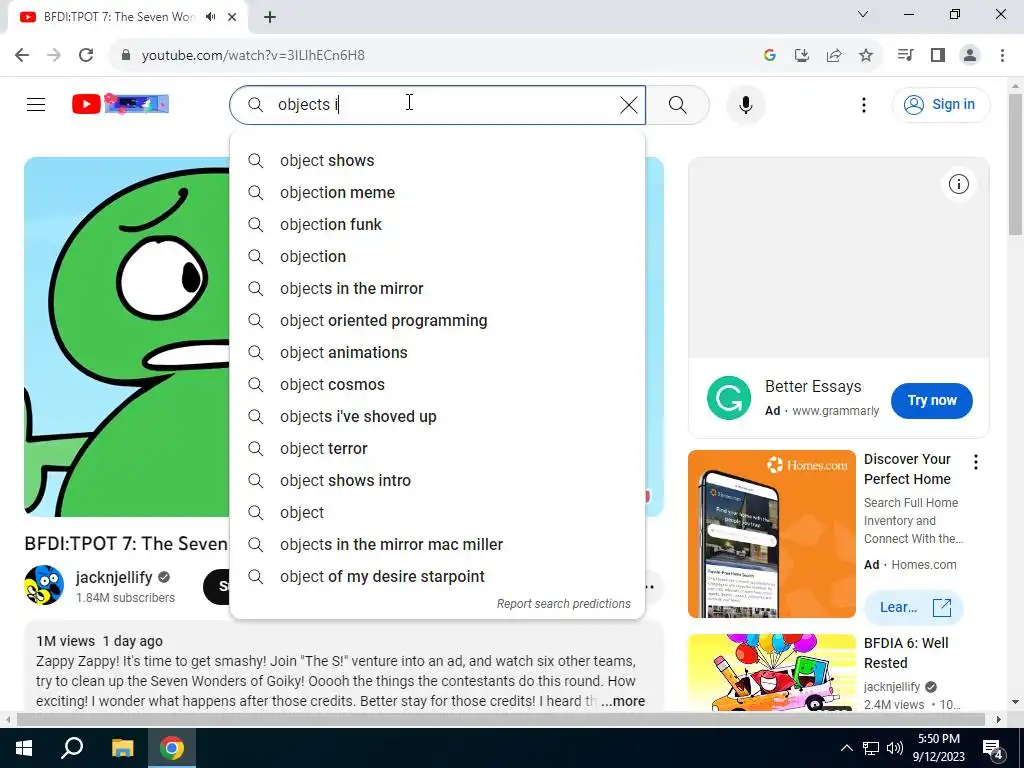Click the horizontal scrollbar at bottom
The height and width of the screenshot is (768, 1024).
point(501,719)
